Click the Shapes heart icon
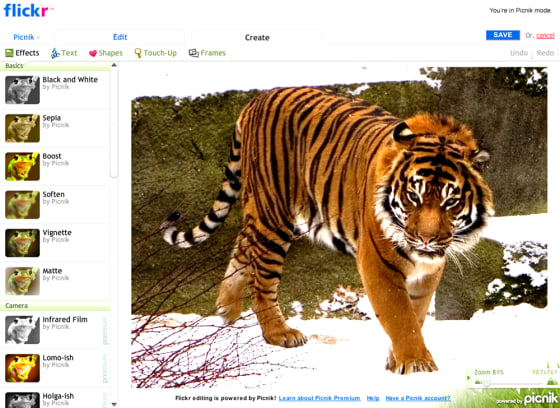 (x=93, y=53)
